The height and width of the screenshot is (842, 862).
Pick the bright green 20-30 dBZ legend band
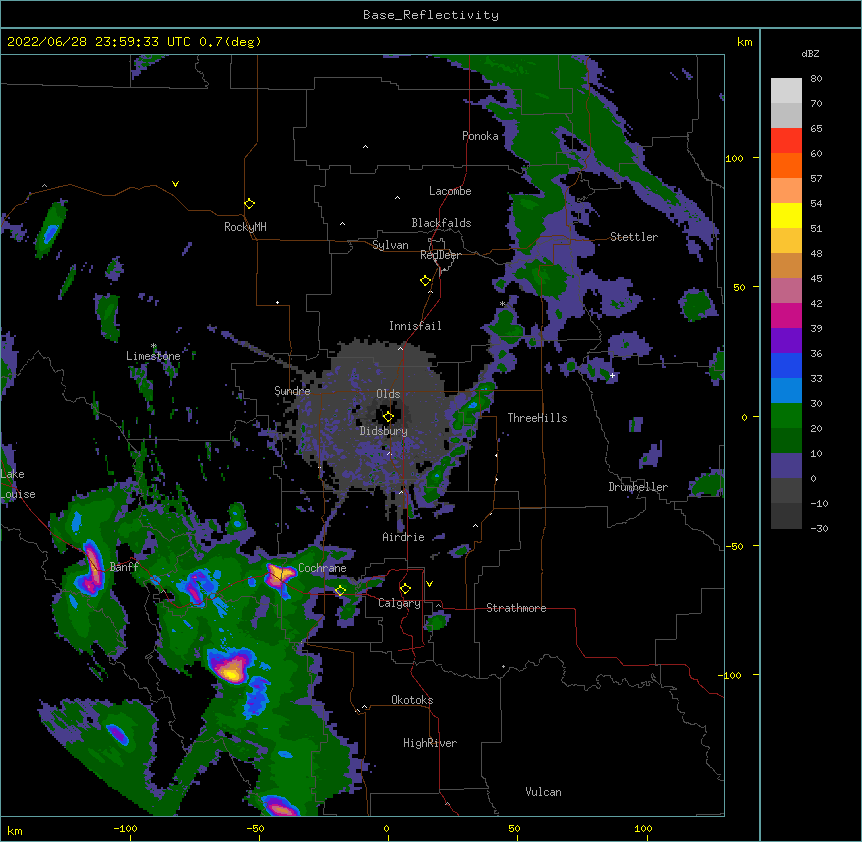(x=786, y=416)
